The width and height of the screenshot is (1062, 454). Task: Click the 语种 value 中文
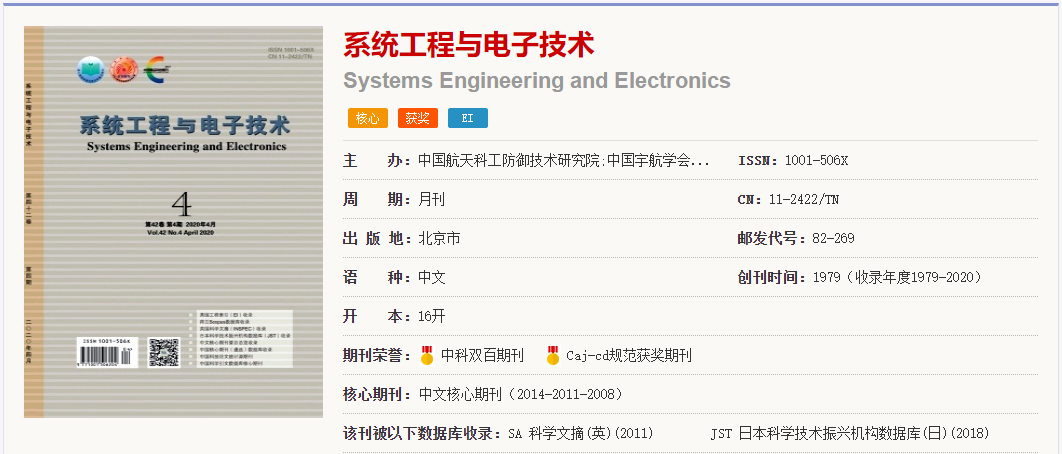(x=431, y=278)
